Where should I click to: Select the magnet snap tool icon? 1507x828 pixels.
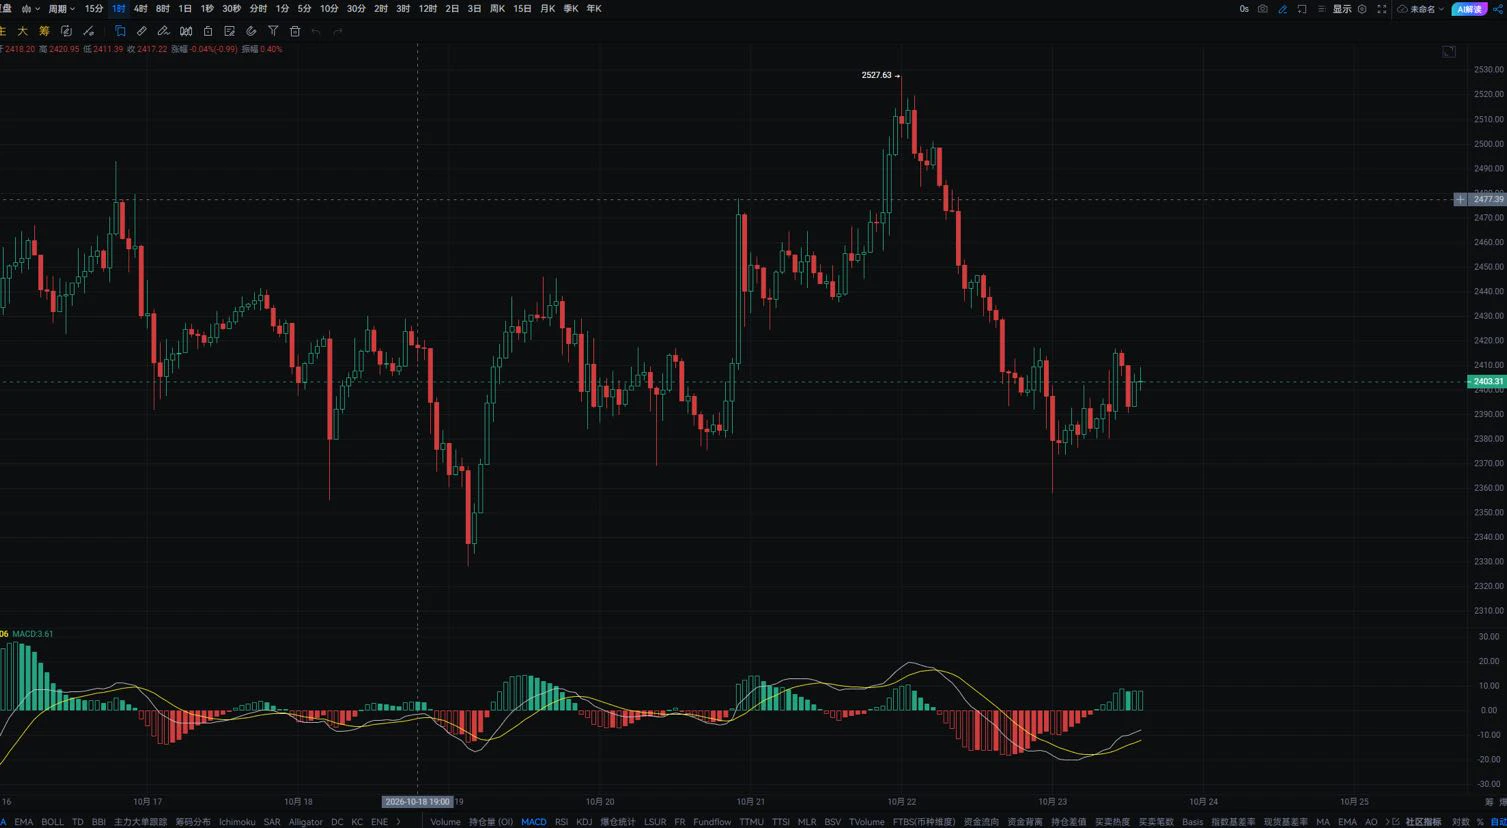[x=251, y=31]
